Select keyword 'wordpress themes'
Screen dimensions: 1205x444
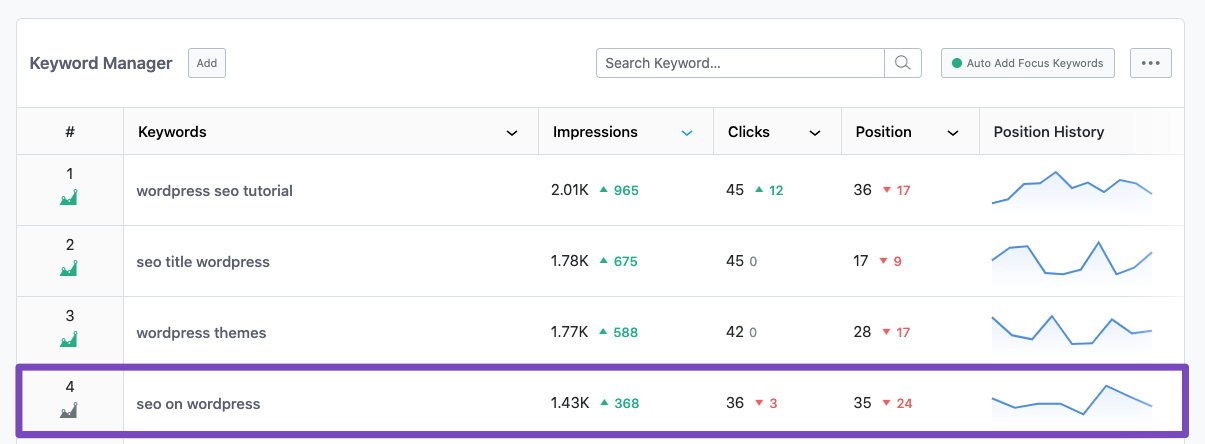(x=201, y=333)
